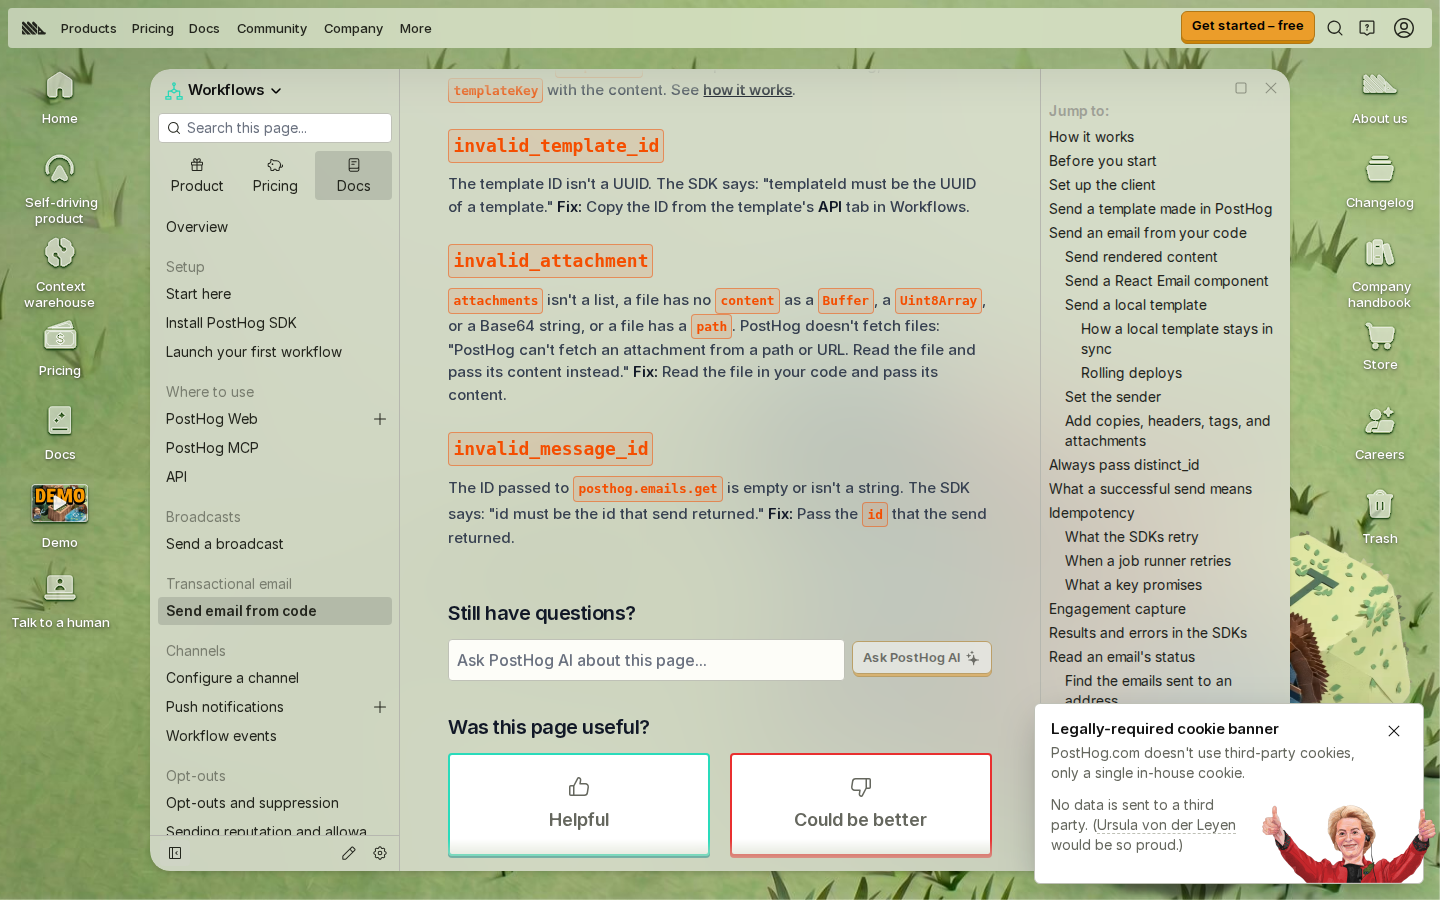The image size is (1440, 900).
Task: Follow the 'how it works' link
Action: (x=747, y=90)
